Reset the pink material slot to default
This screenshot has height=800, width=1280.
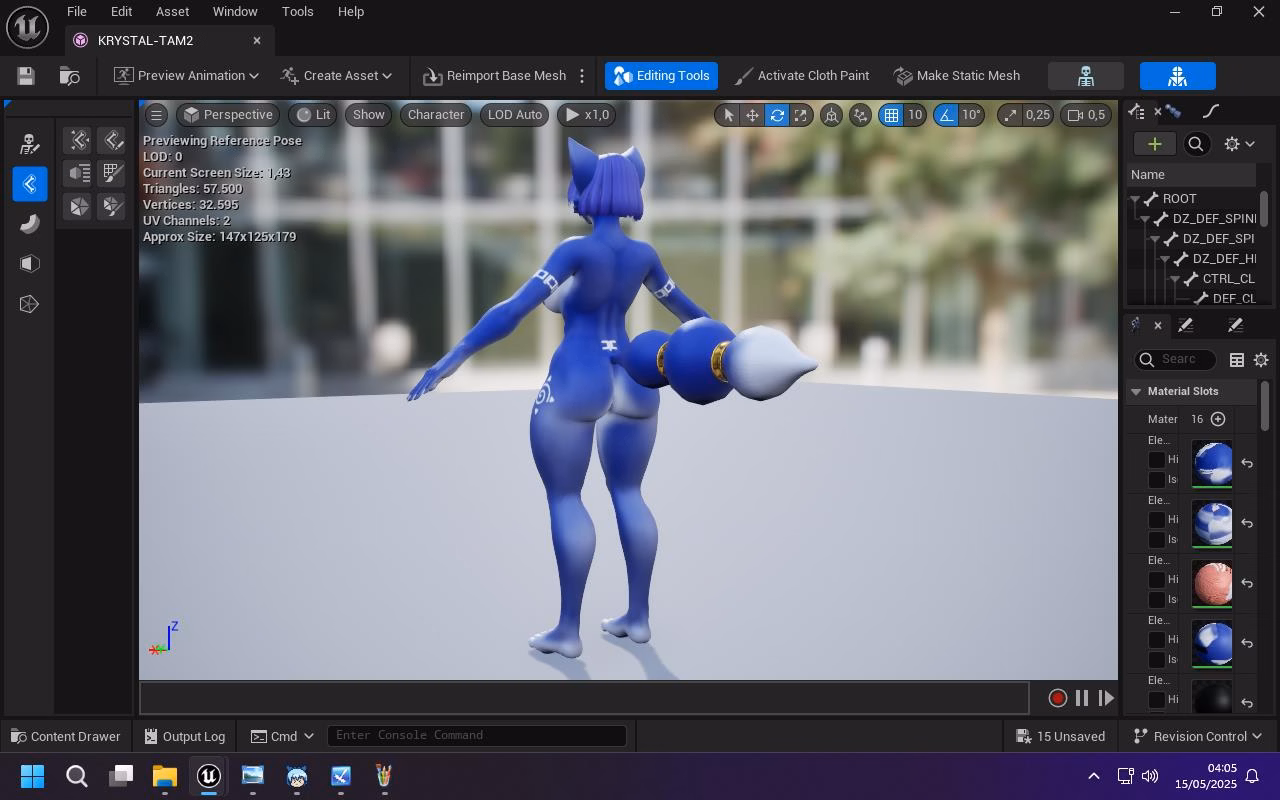[x=1247, y=583]
